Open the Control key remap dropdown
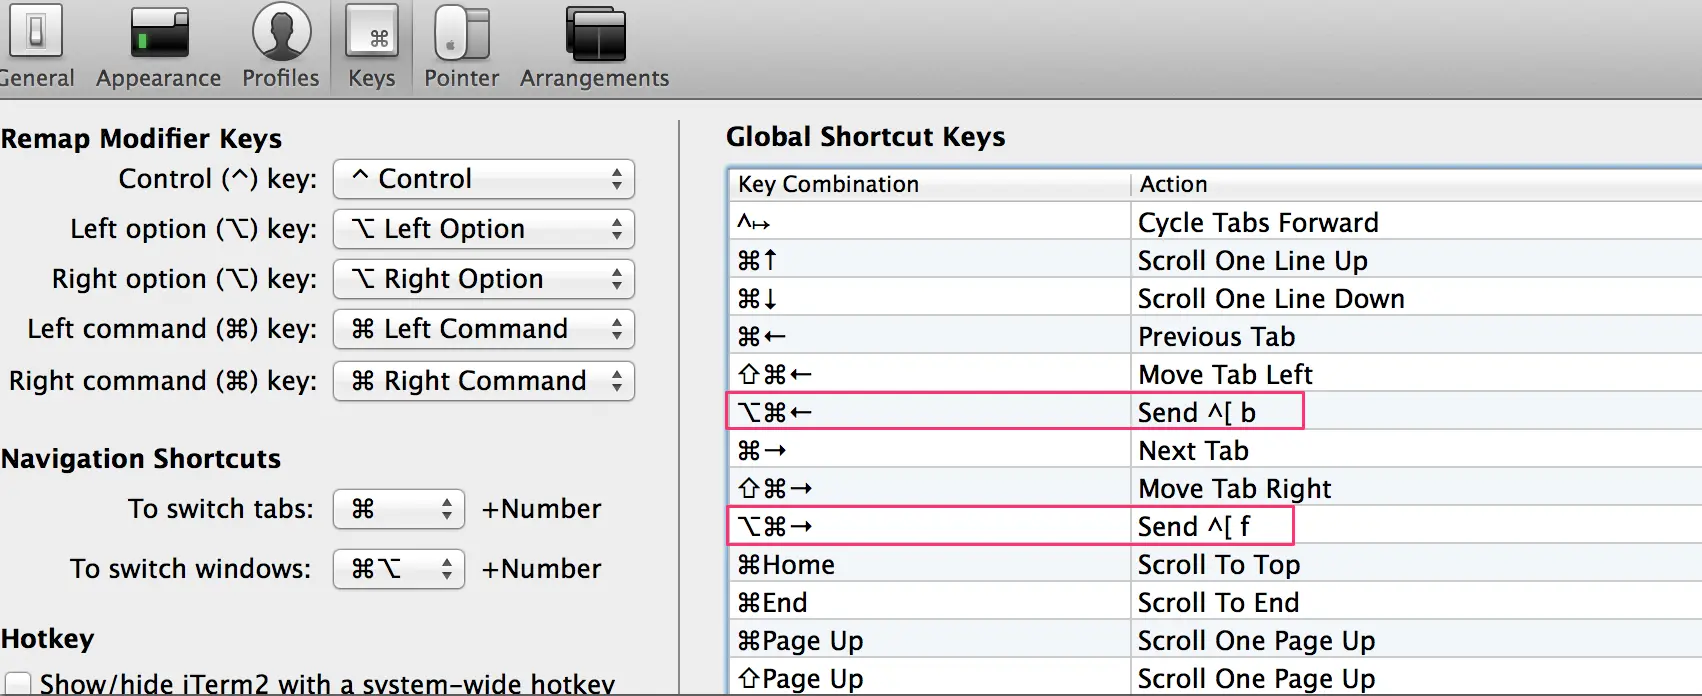Viewport: 1702px width, 696px height. [x=484, y=179]
